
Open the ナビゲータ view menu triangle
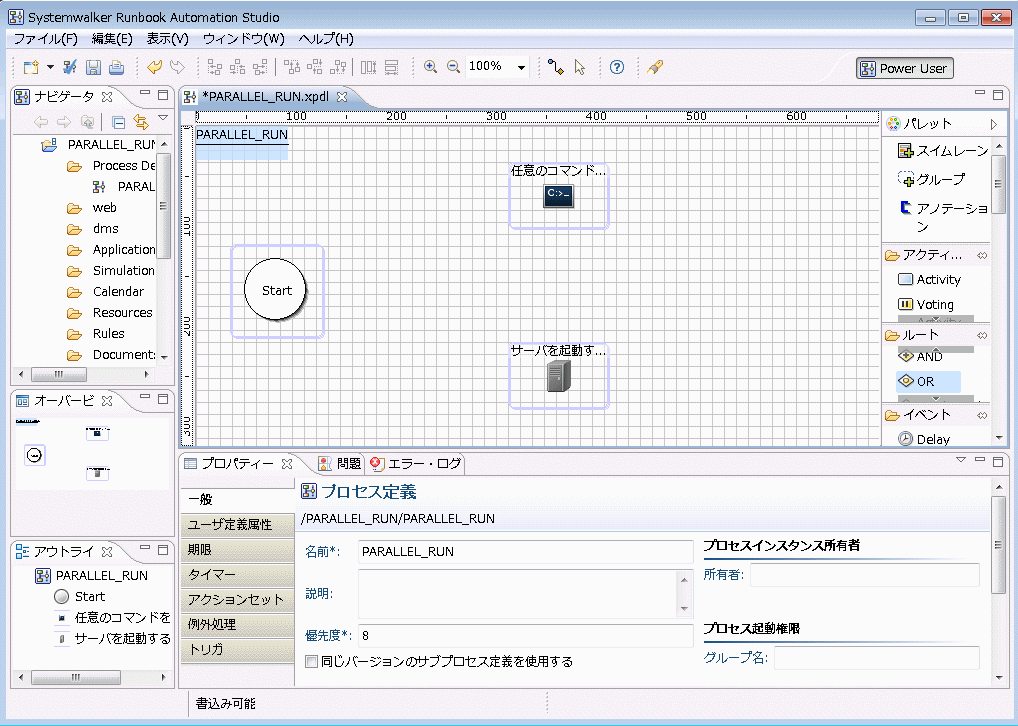pyautogui.click(x=163, y=118)
